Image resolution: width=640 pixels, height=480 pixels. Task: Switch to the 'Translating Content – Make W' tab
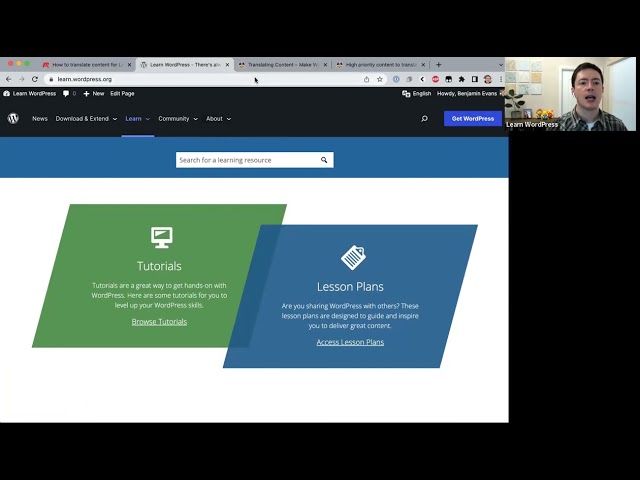282,64
